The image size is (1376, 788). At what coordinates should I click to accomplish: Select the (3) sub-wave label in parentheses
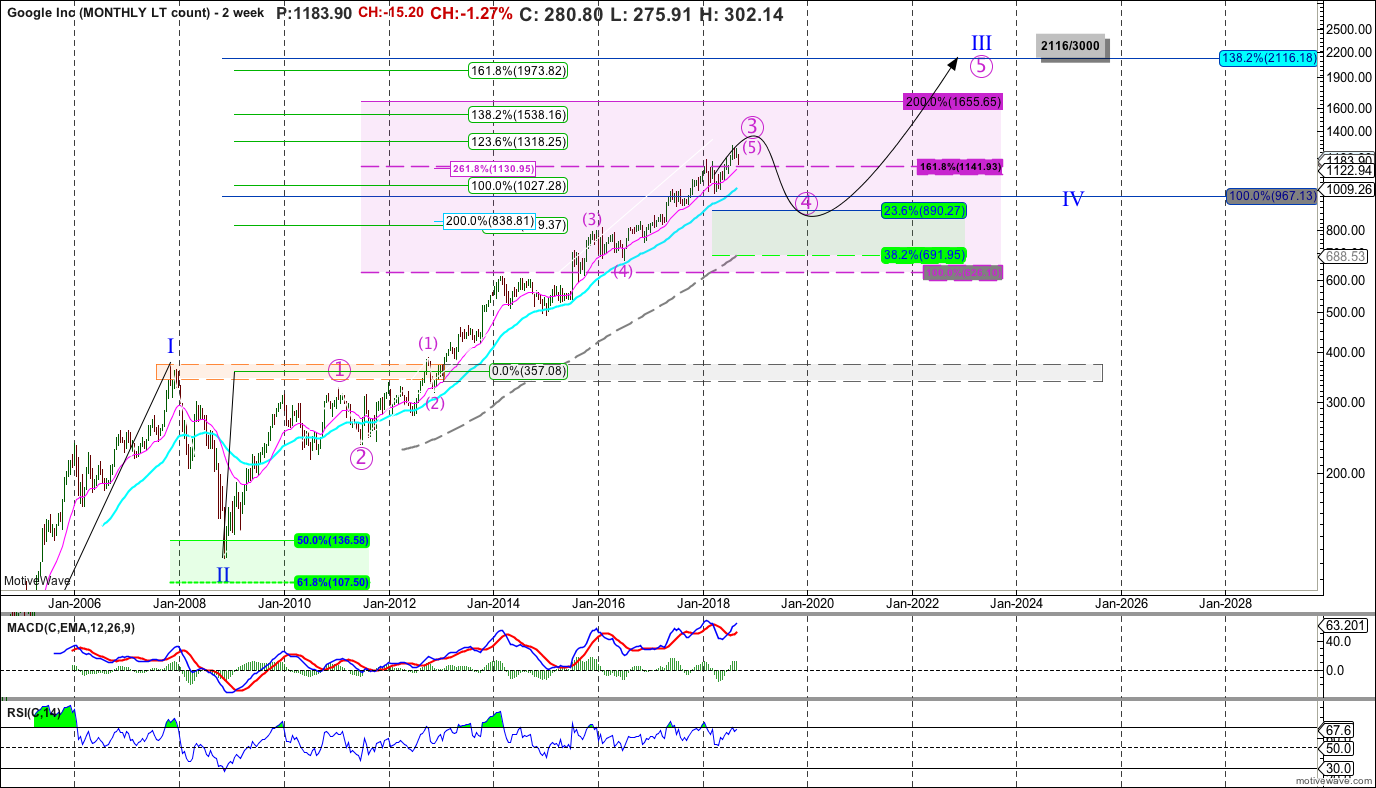pyautogui.click(x=592, y=219)
